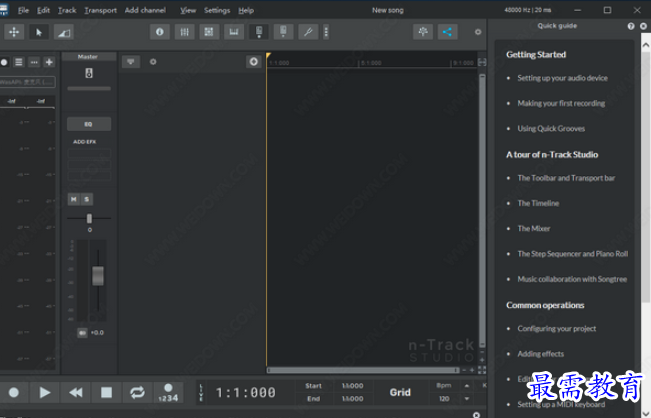Screen dimensions: 651x418
Task: Open the mixer view icon
Action: [x=184, y=32]
